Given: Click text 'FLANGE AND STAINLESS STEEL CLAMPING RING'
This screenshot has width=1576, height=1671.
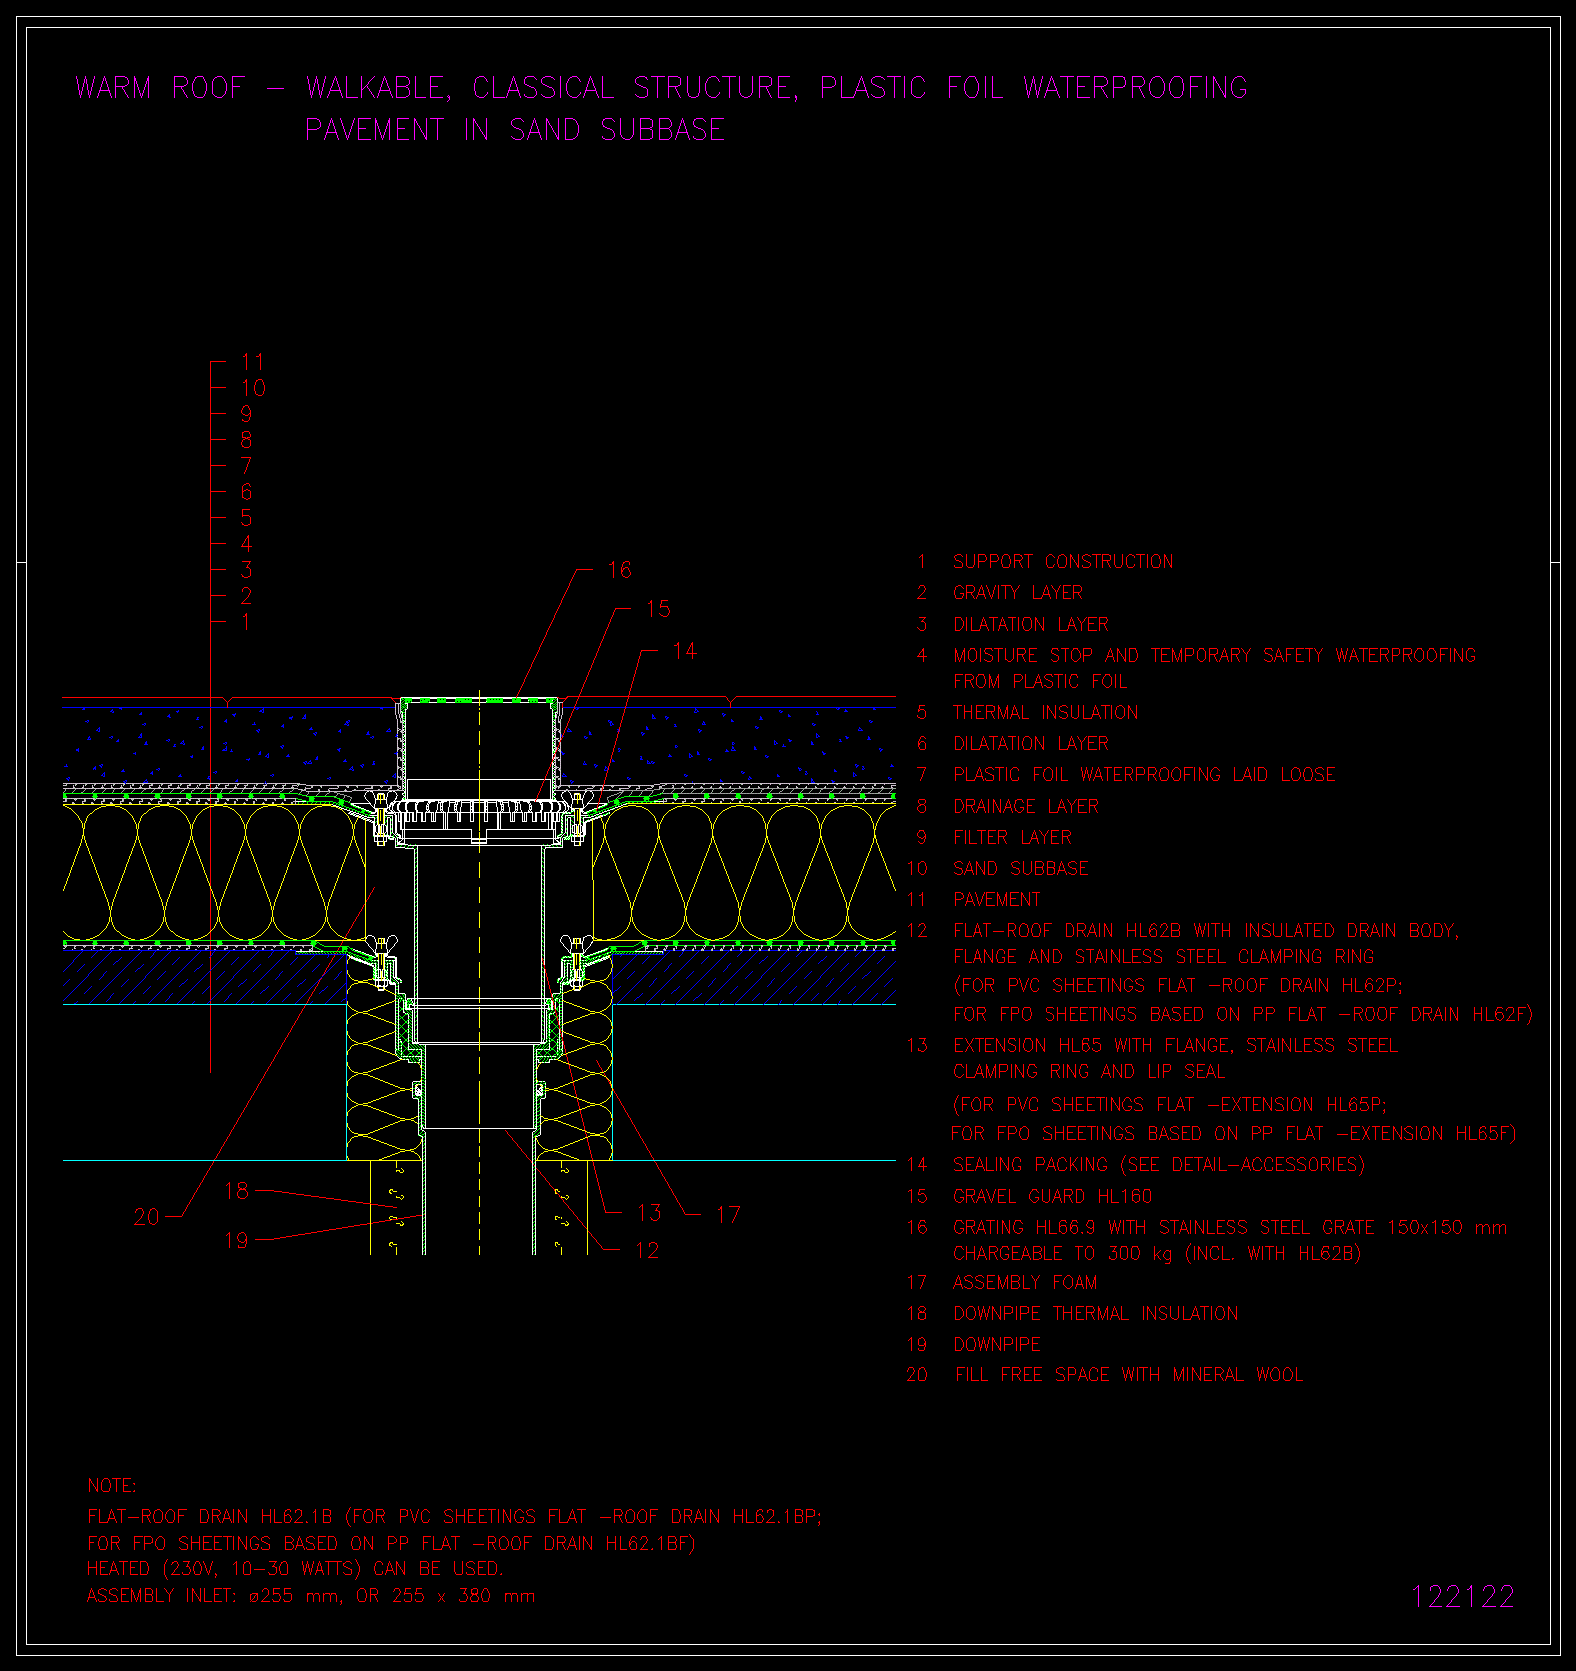Looking at the screenshot, I should click(x=1164, y=957).
